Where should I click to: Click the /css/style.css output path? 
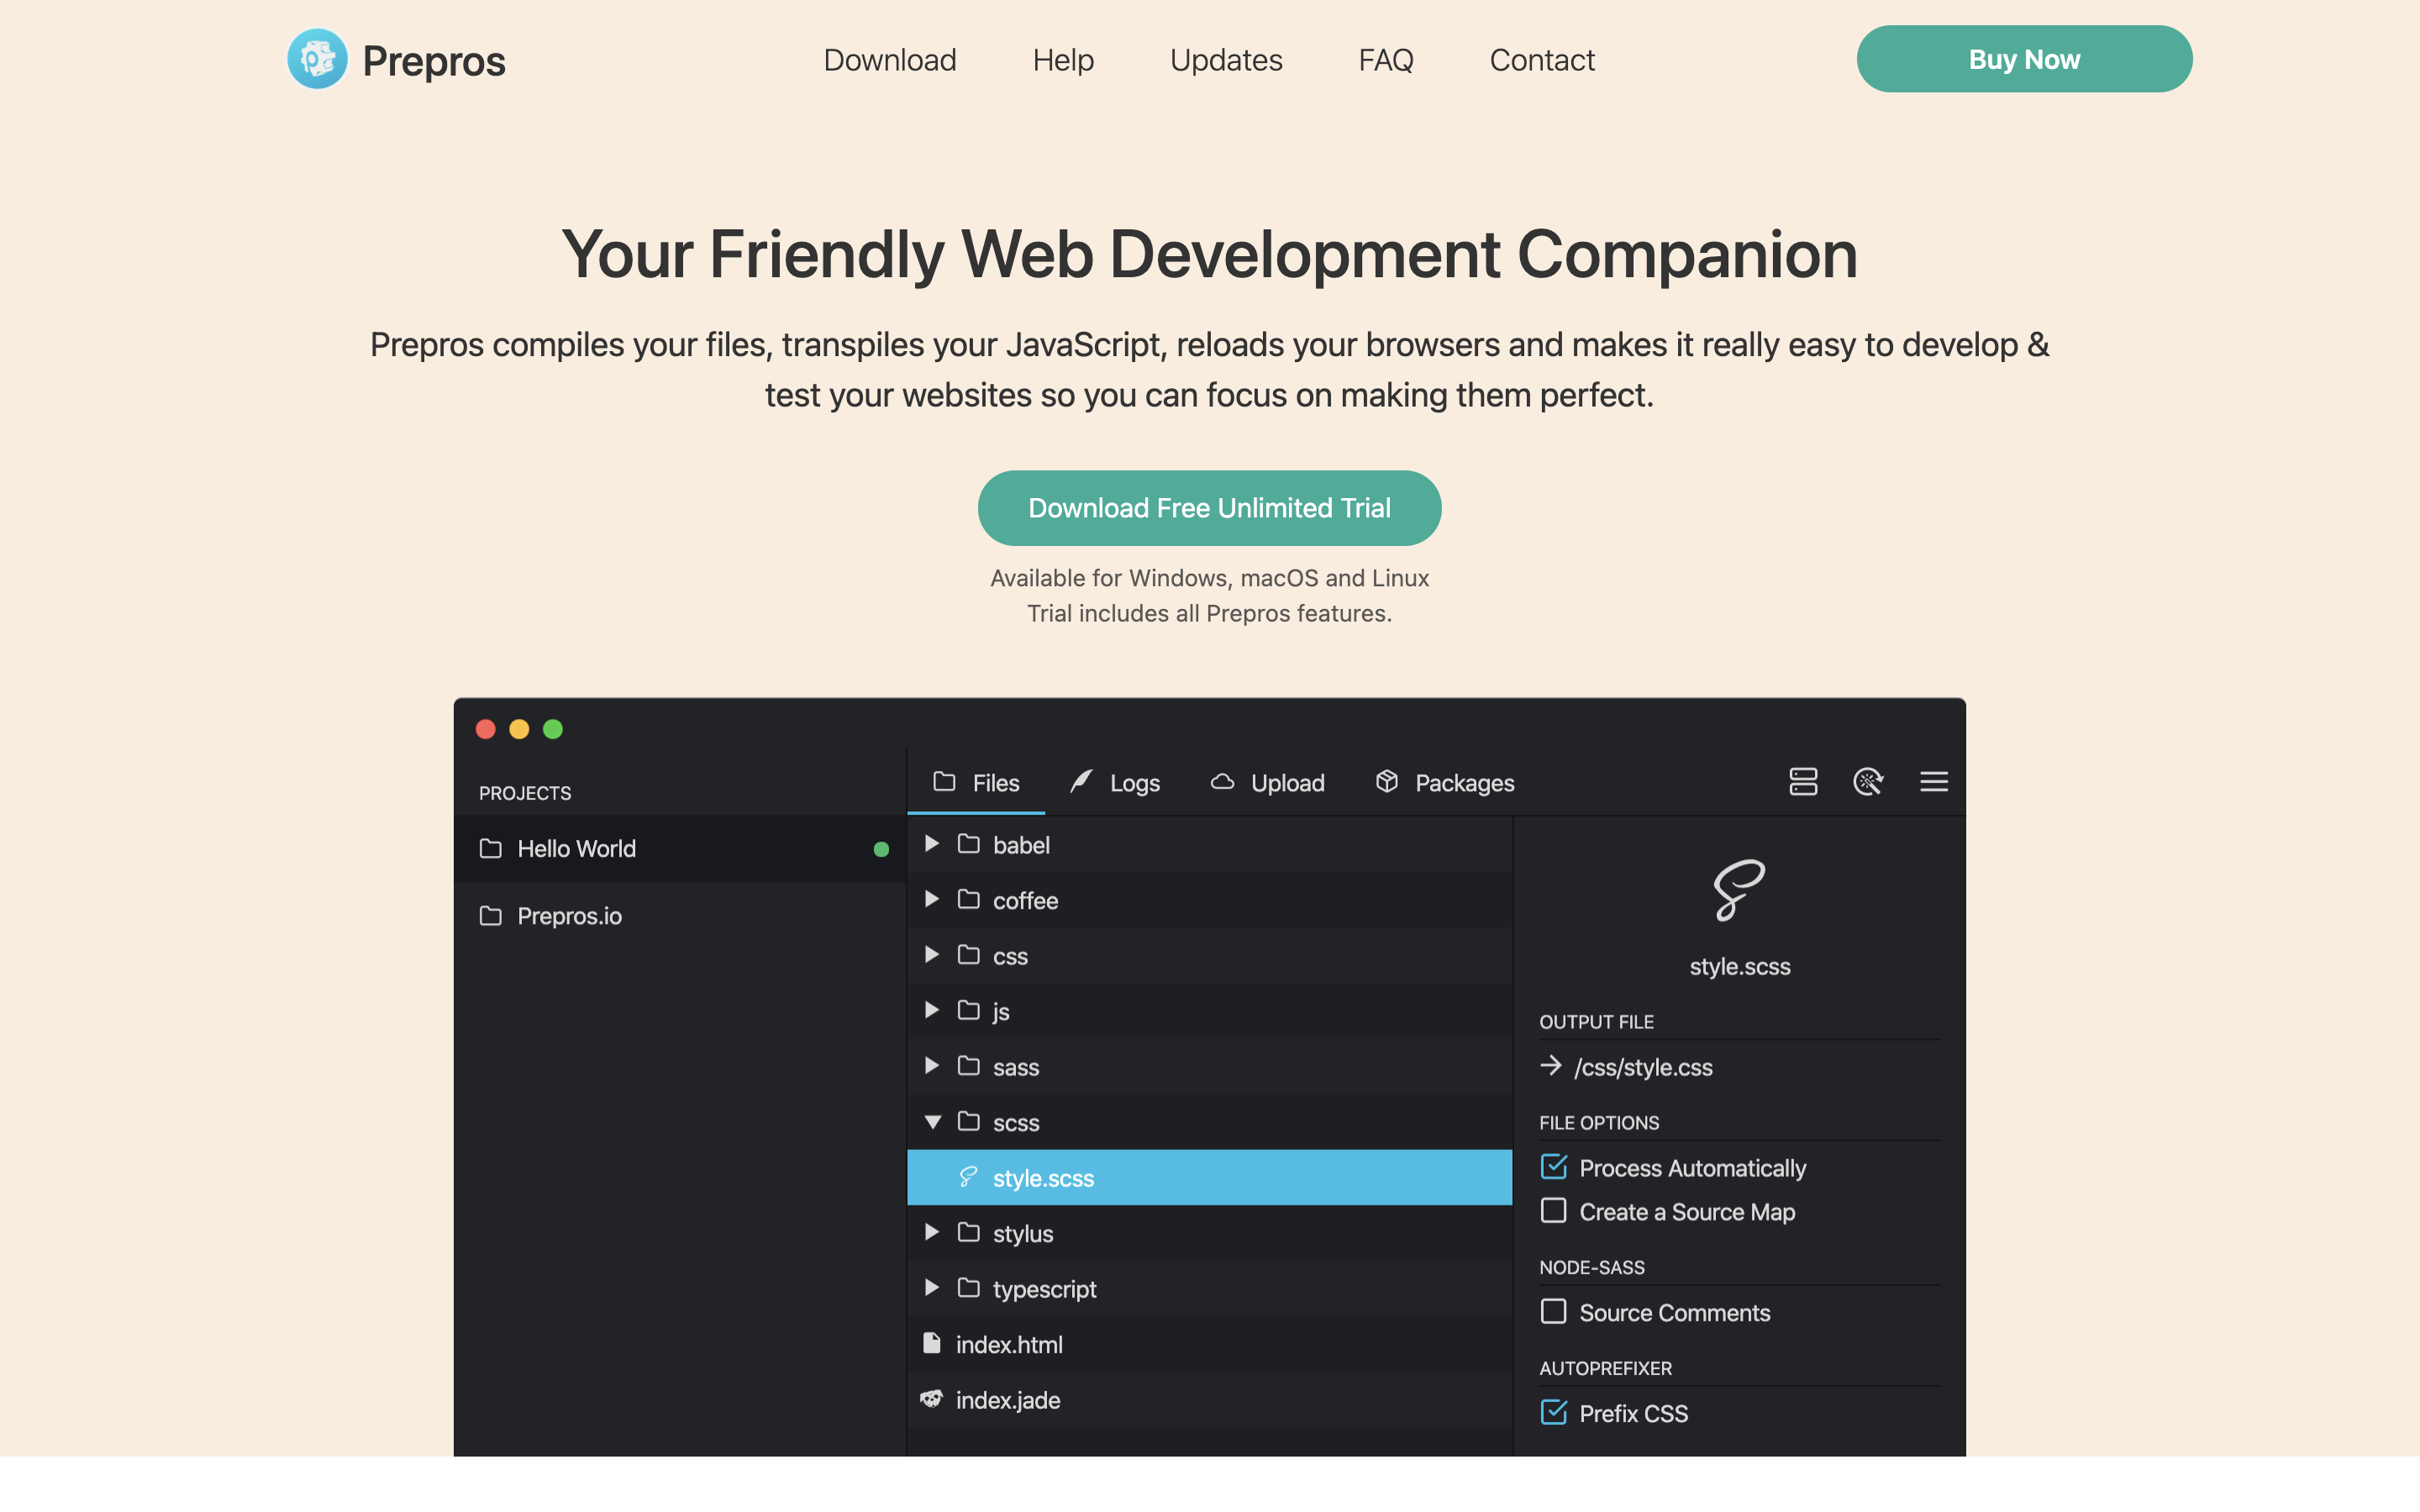(x=1643, y=1067)
